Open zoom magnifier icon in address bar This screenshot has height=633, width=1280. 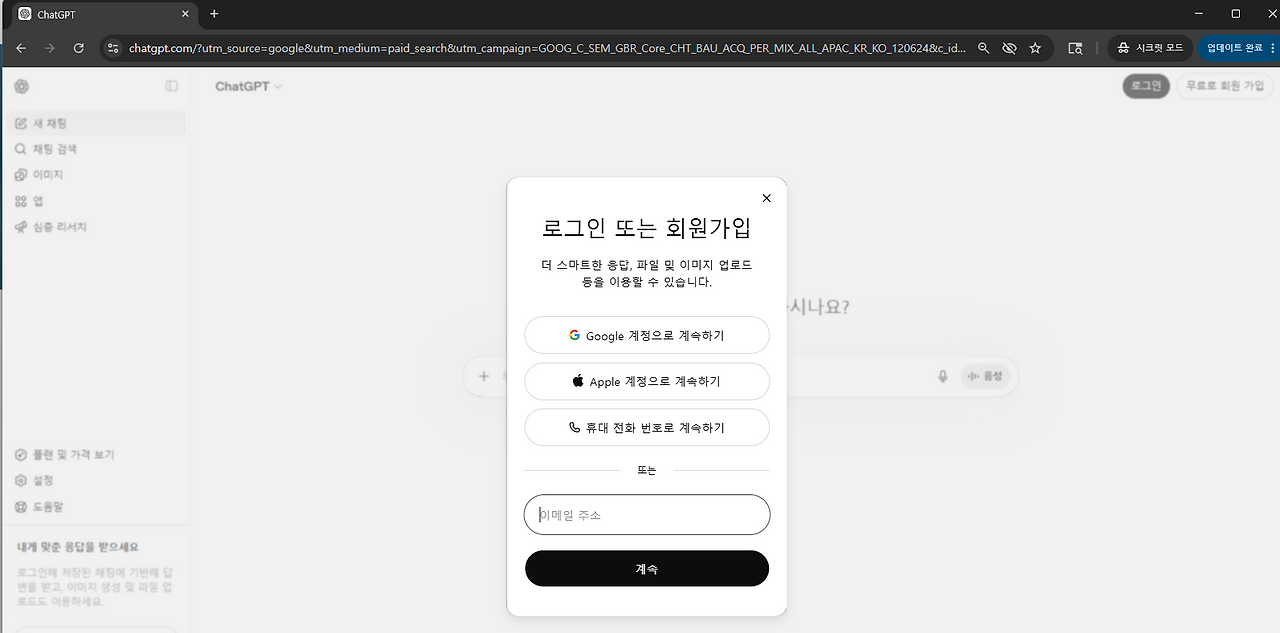pyautogui.click(x=984, y=47)
